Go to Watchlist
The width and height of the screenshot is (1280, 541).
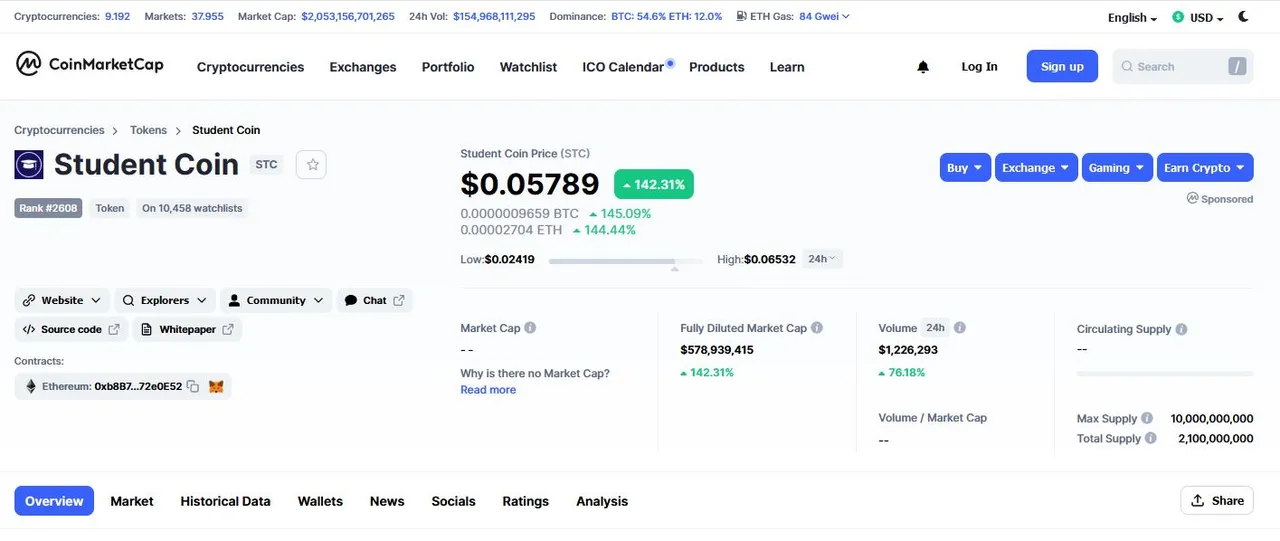[528, 67]
